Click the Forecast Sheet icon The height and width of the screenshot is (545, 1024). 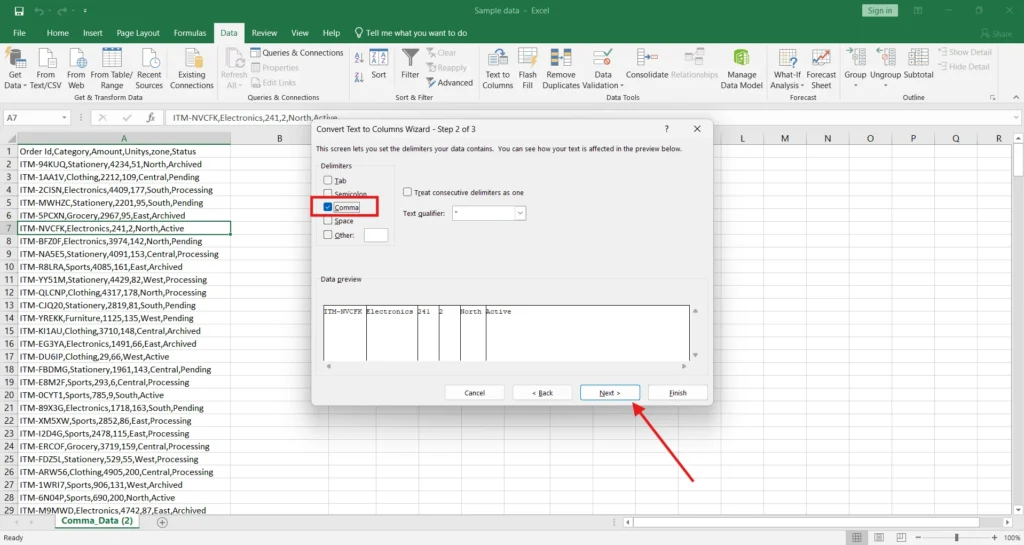[821, 58]
